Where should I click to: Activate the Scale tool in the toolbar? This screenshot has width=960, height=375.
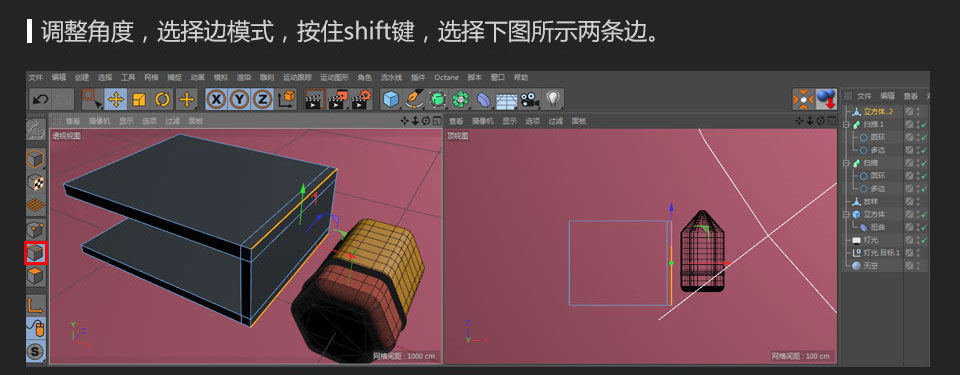tap(140, 99)
